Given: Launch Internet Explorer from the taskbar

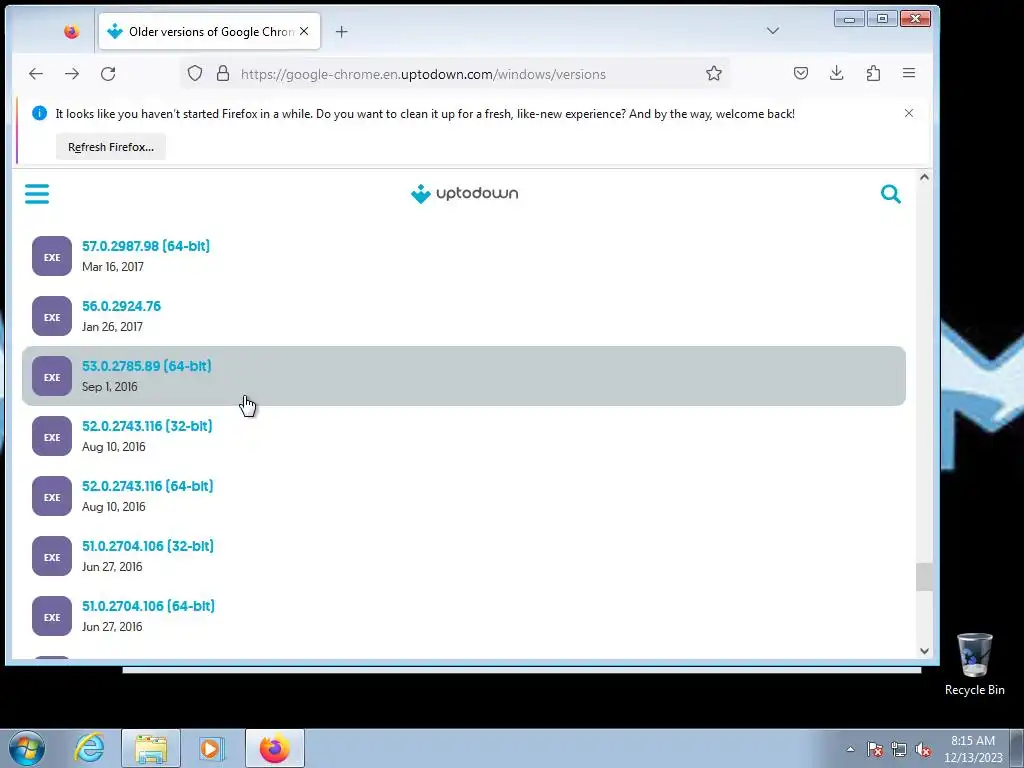Looking at the screenshot, I should click(89, 748).
